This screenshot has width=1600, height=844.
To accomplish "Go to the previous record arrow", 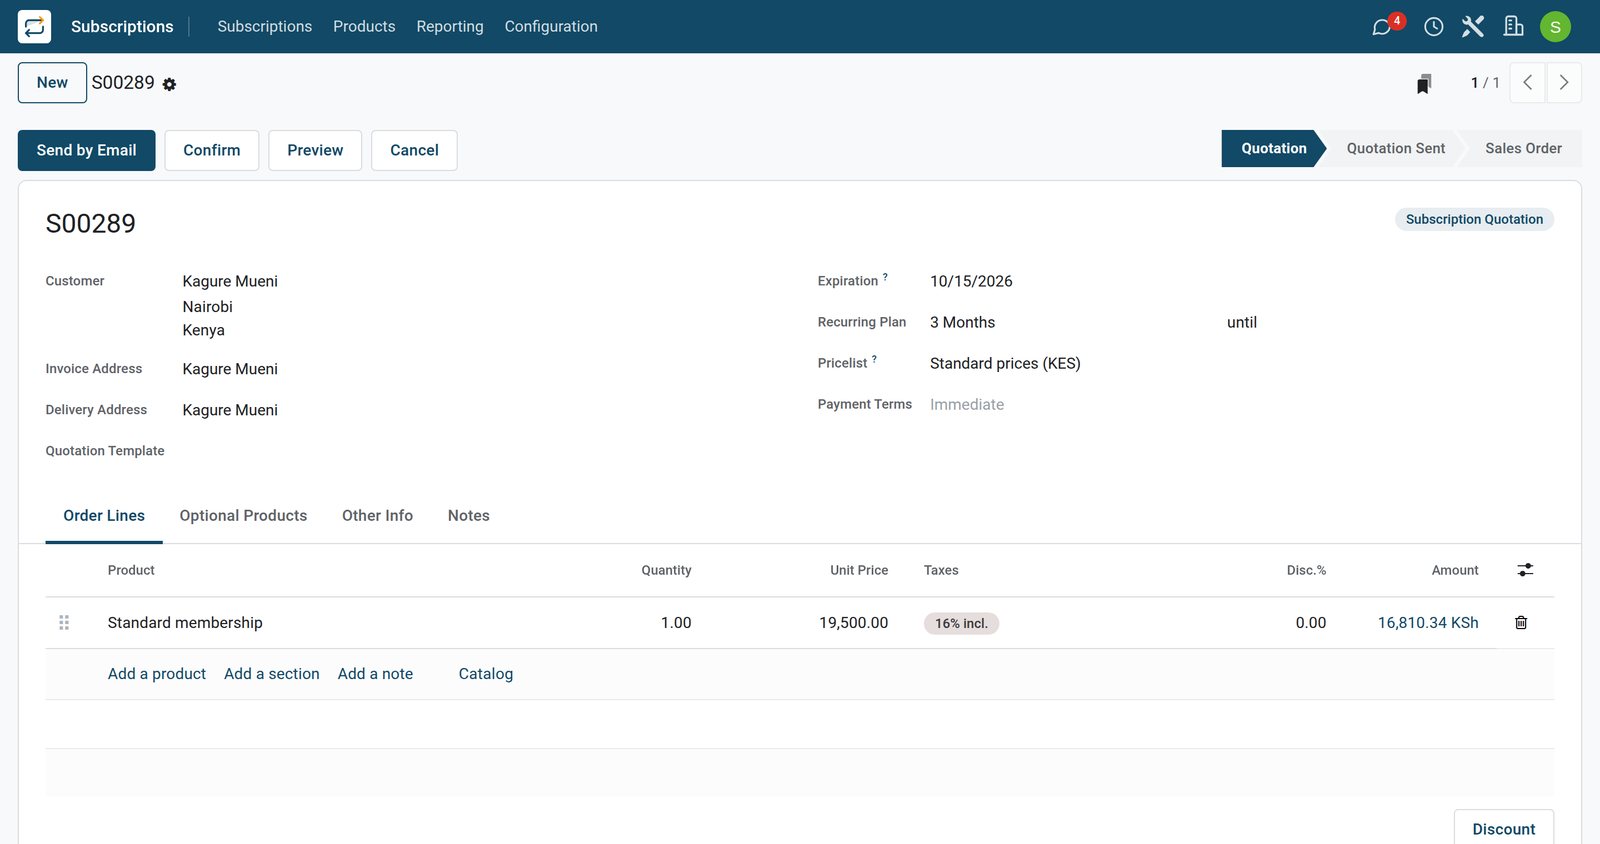I will pos(1528,83).
